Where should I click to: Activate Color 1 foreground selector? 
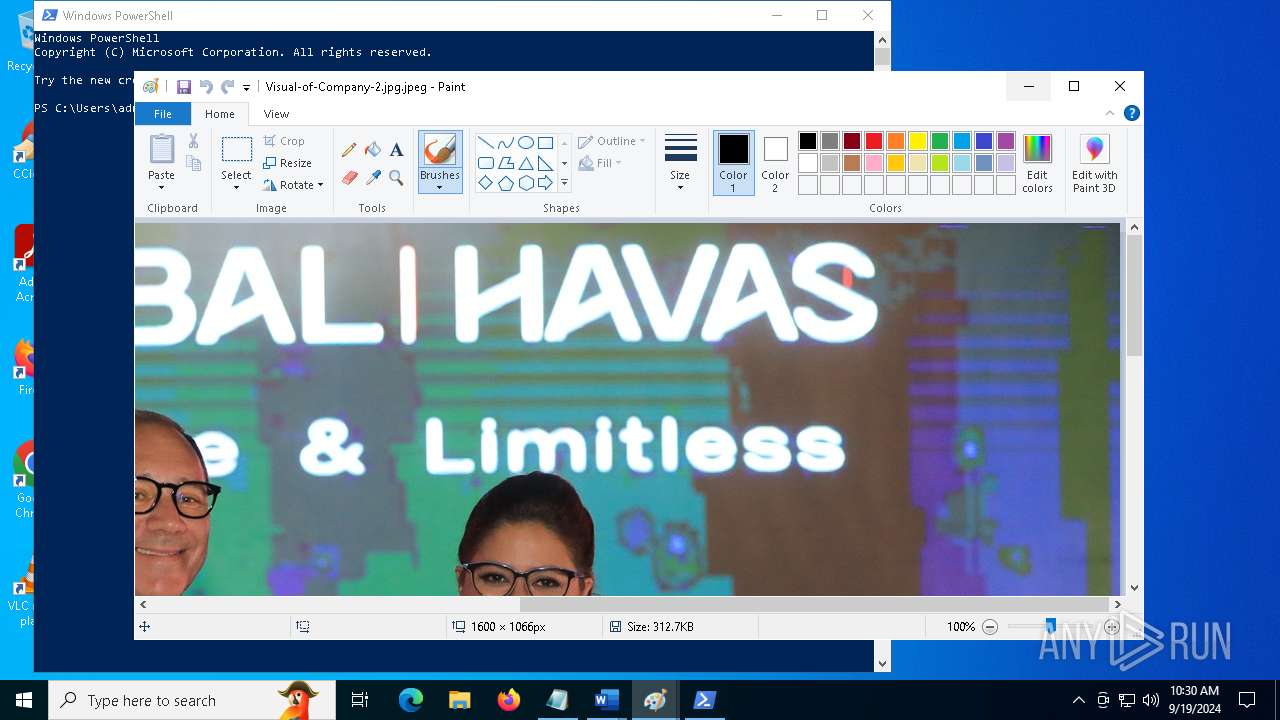click(x=733, y=163)
